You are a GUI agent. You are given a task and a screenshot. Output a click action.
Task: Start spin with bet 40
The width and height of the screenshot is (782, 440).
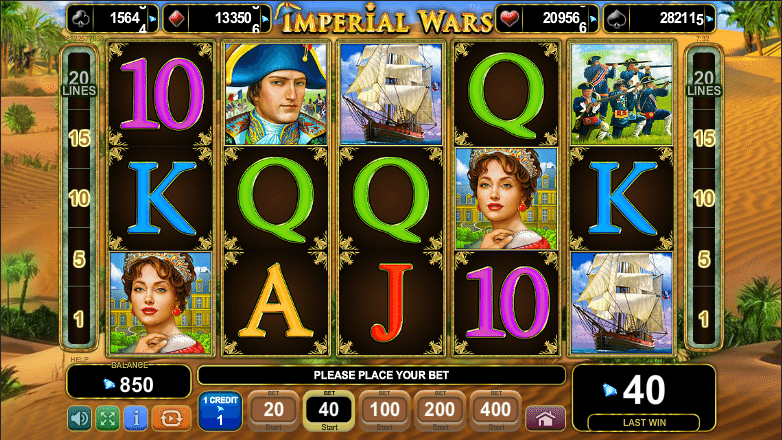tap(329, 412)
